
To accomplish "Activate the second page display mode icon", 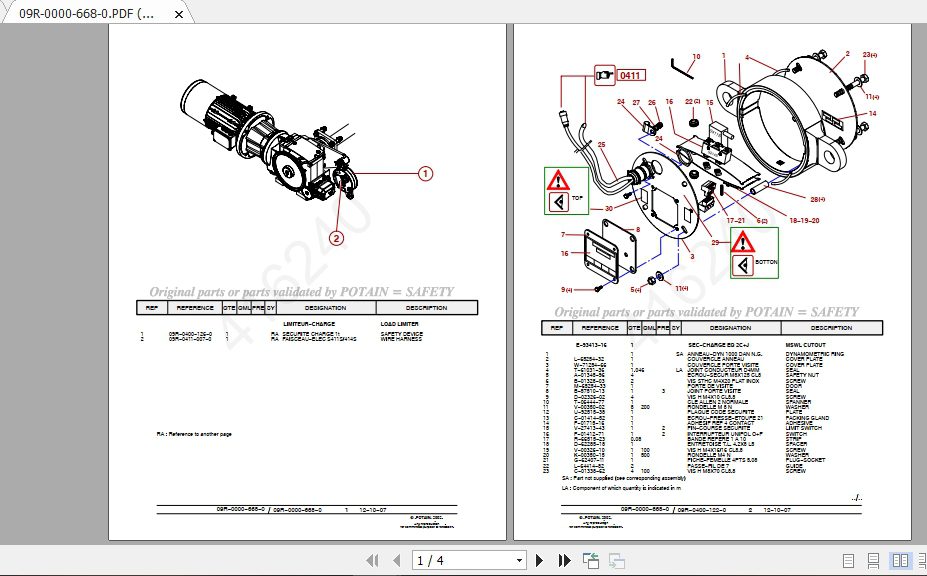I will (873, 560).
